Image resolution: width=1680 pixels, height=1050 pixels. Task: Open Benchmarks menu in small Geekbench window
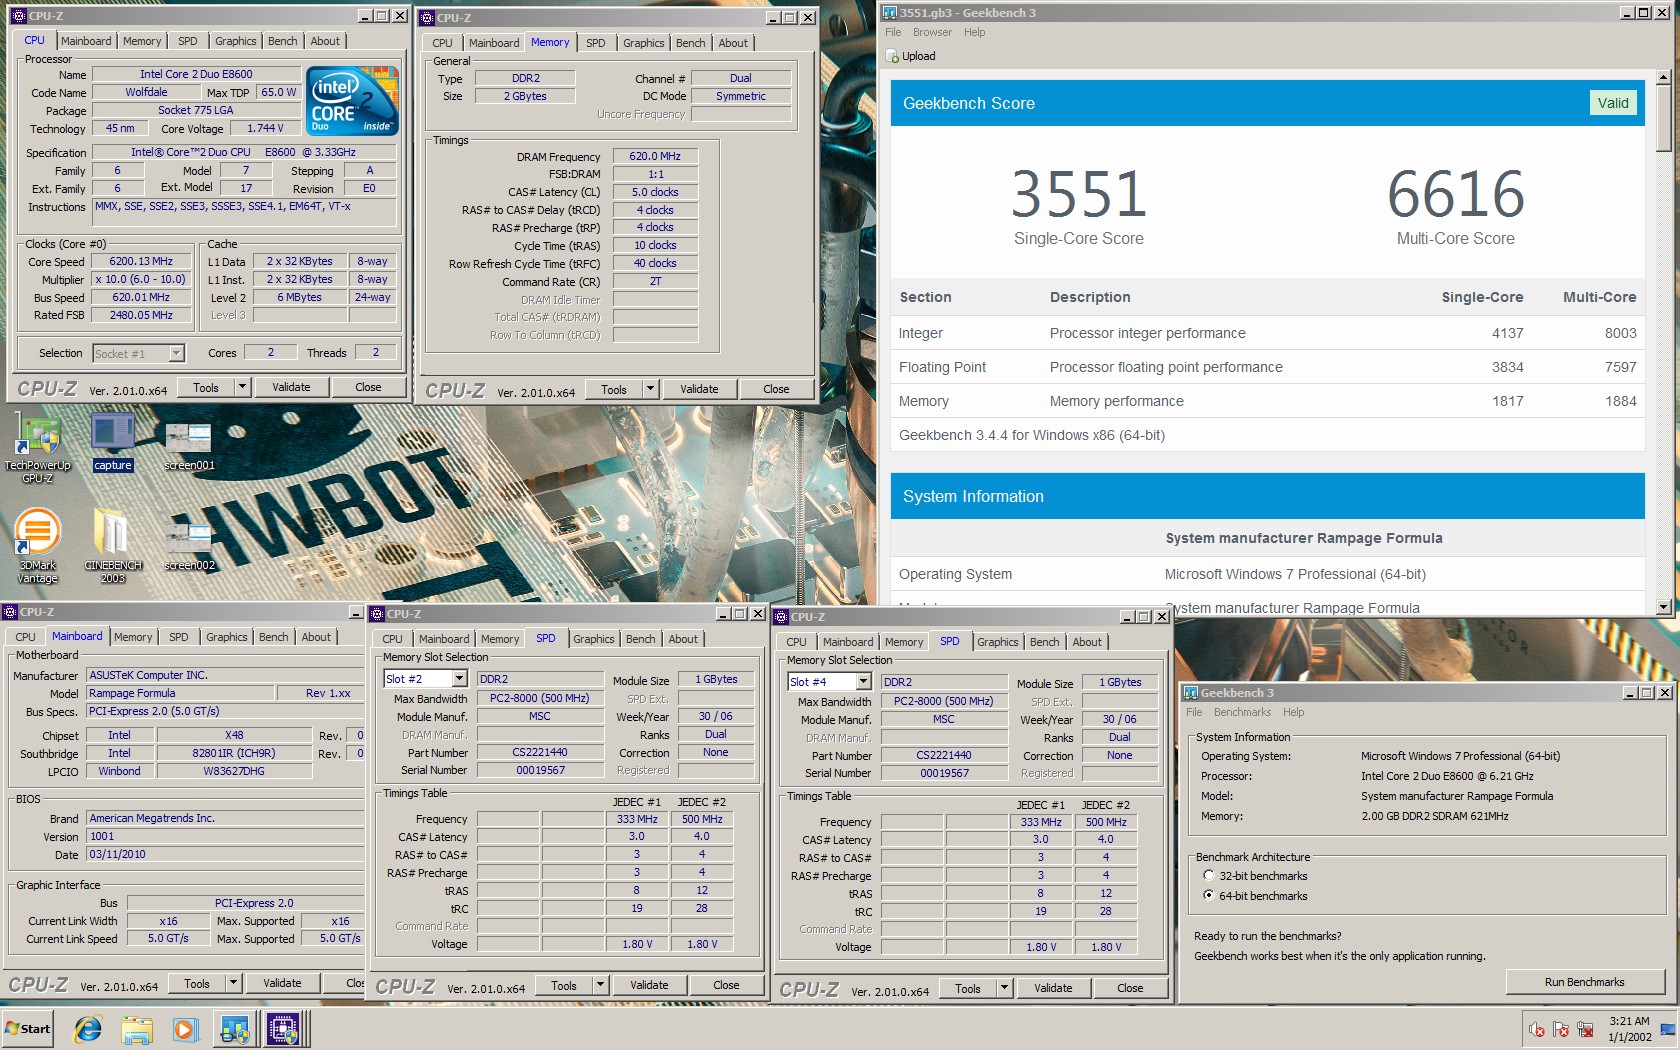click(x=1242, y=712)
